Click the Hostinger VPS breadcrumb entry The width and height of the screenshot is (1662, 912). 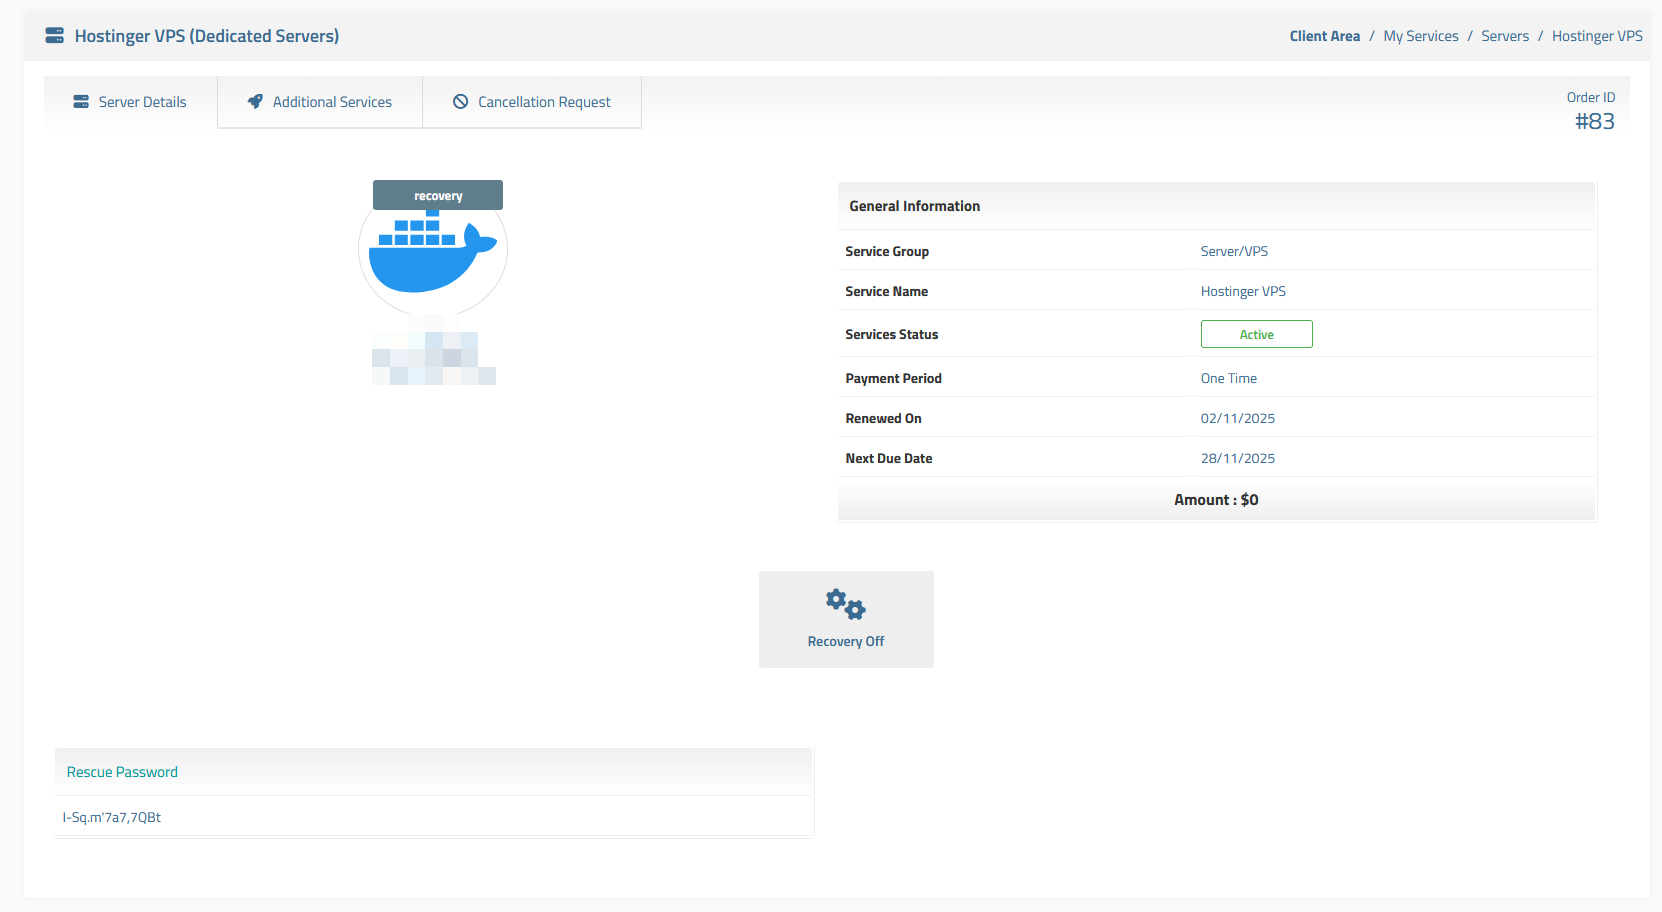(1596, 35)
